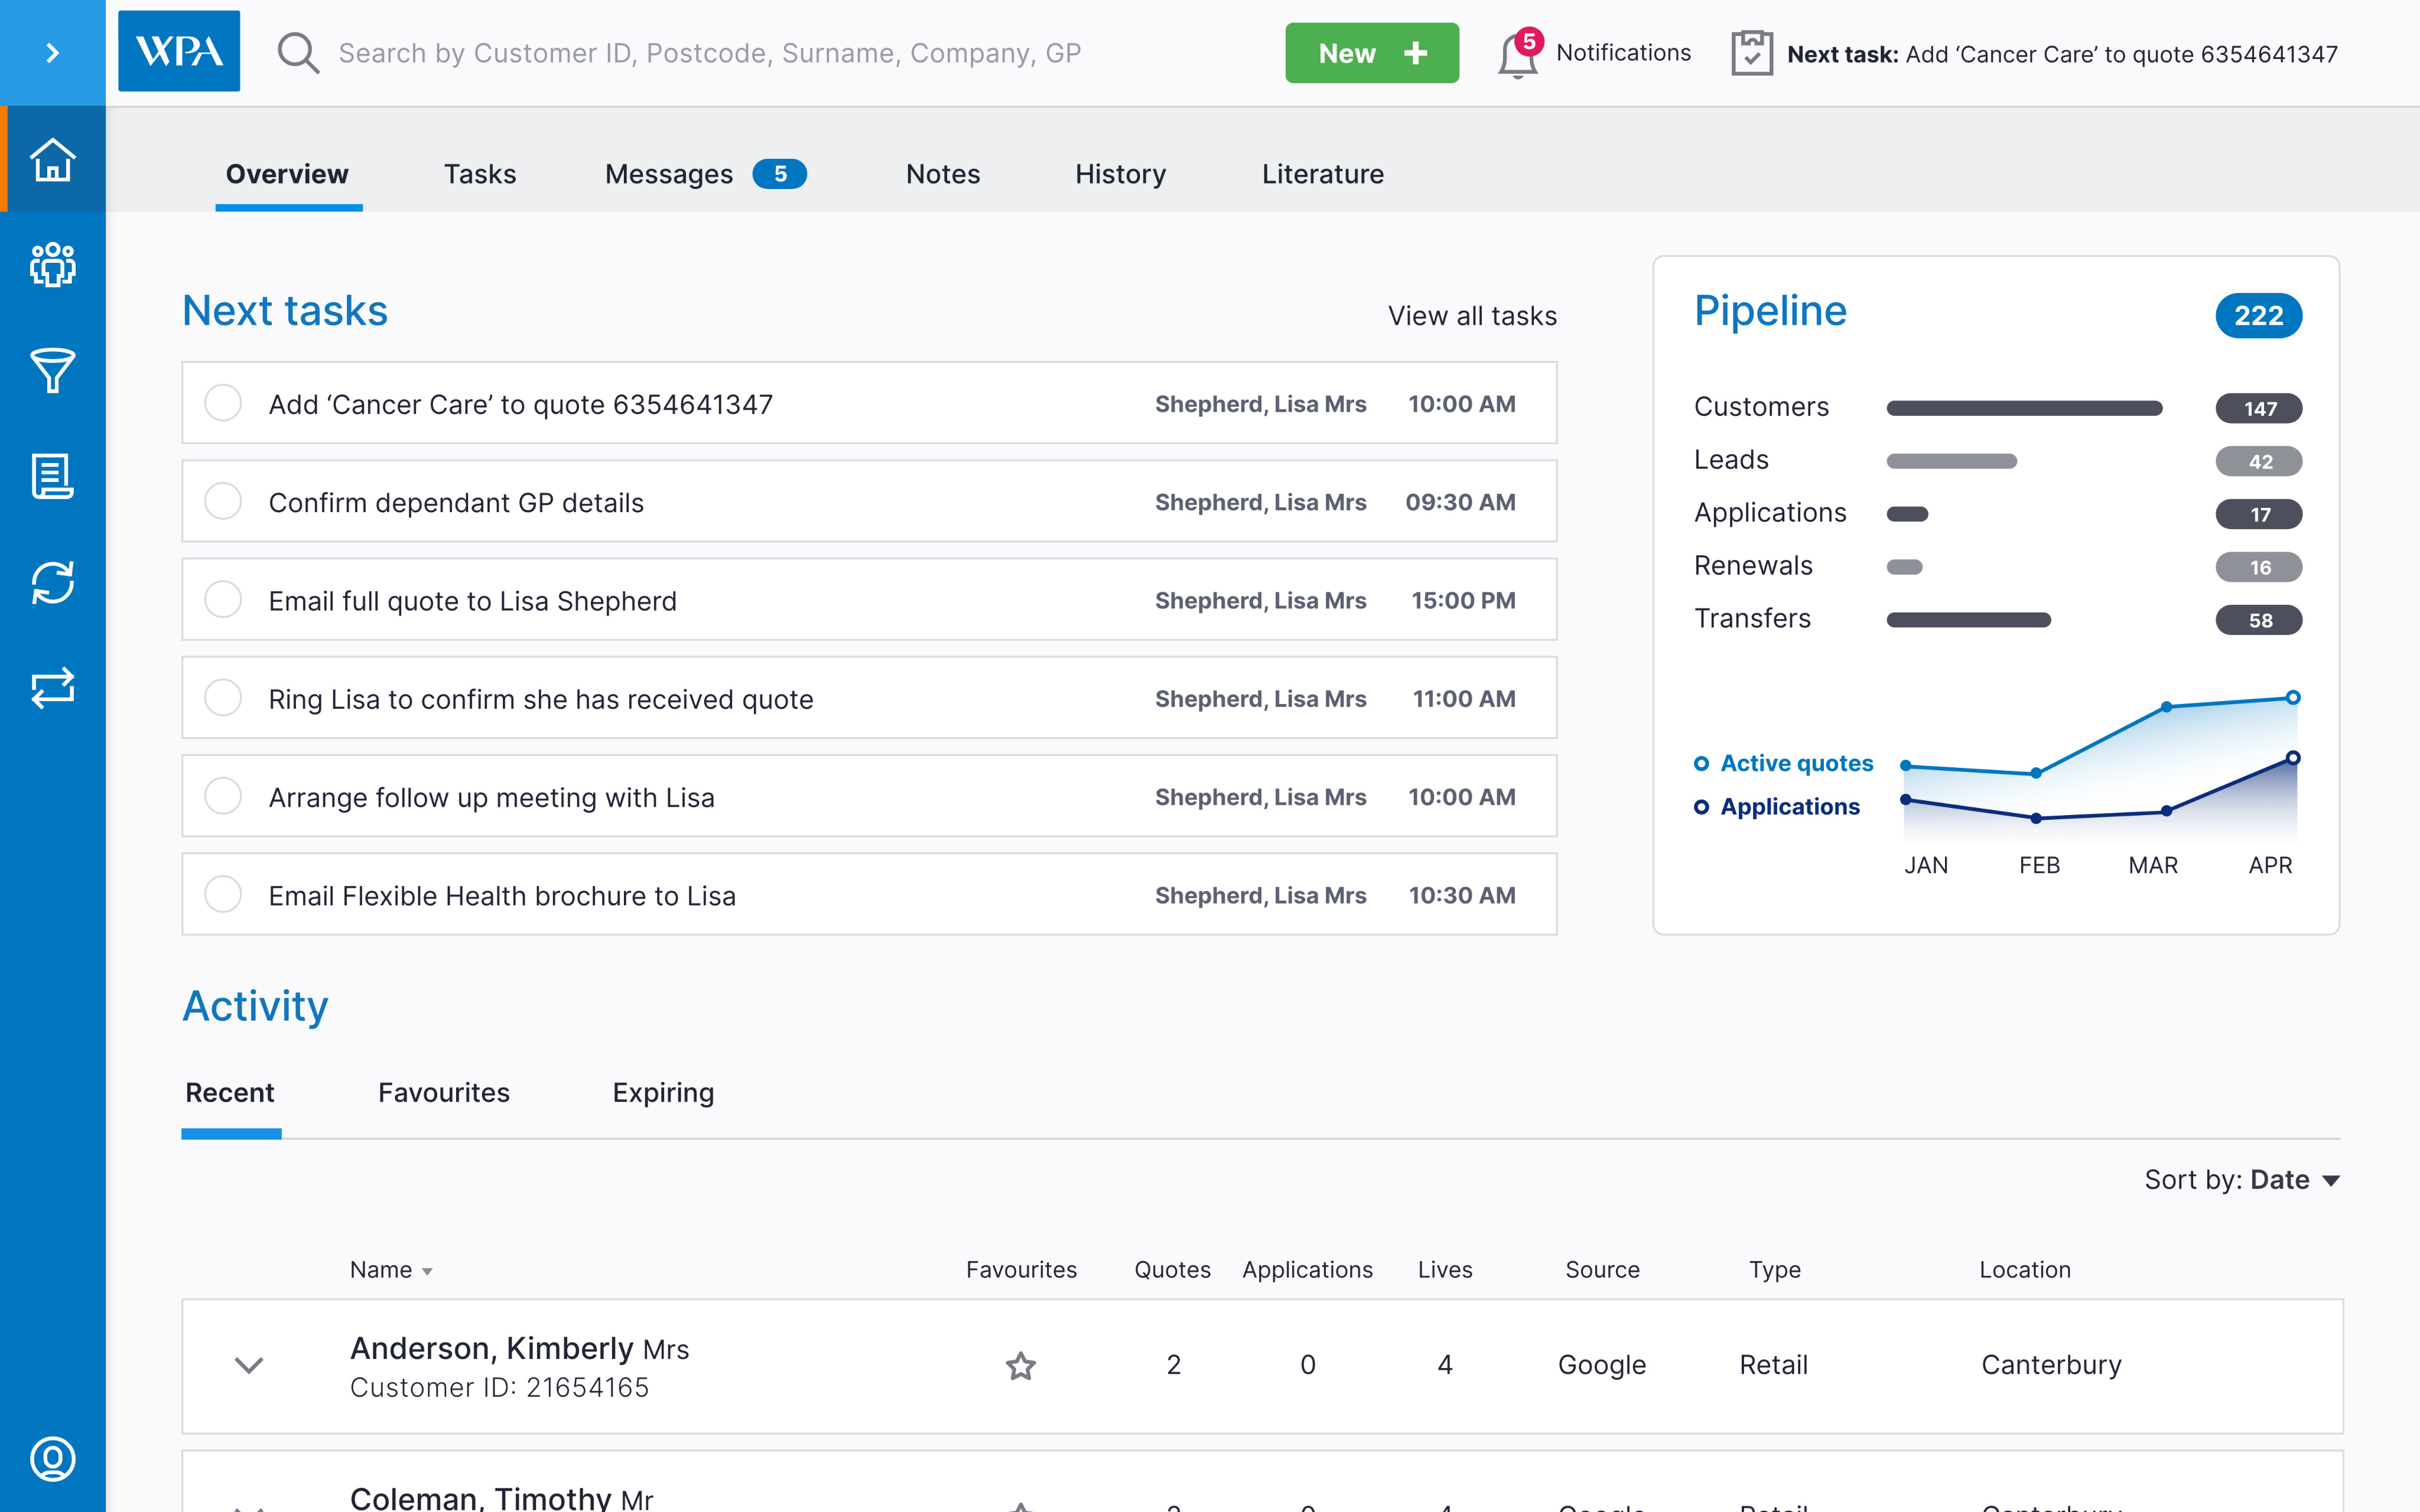
Task: Click the user profile icon at sidebar bottom
Action: tap(52, 1458)
